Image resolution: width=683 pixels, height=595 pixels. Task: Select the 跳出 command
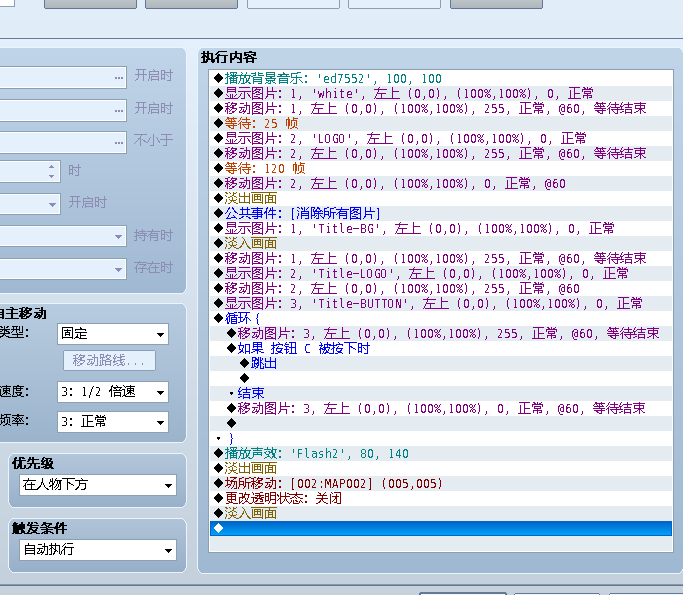(x=441, y=363)
